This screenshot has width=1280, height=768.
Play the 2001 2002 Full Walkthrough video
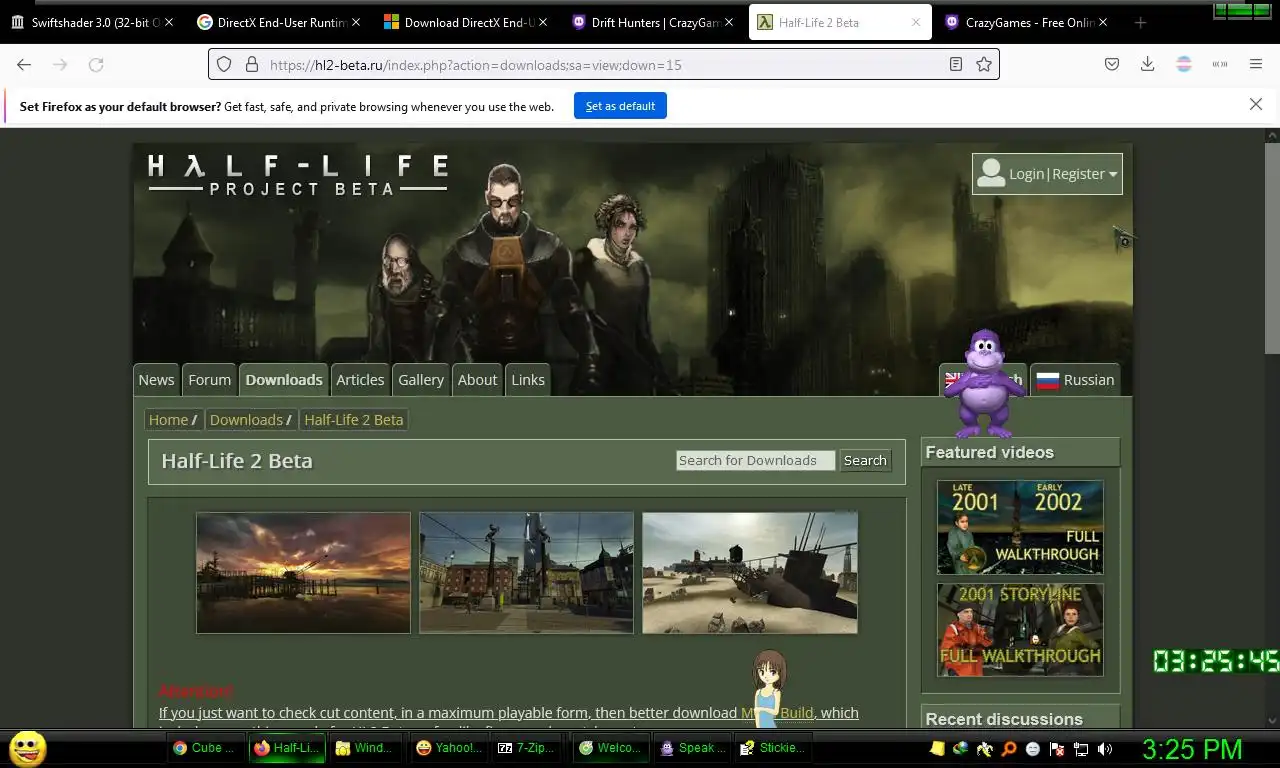coord(1020,527)
